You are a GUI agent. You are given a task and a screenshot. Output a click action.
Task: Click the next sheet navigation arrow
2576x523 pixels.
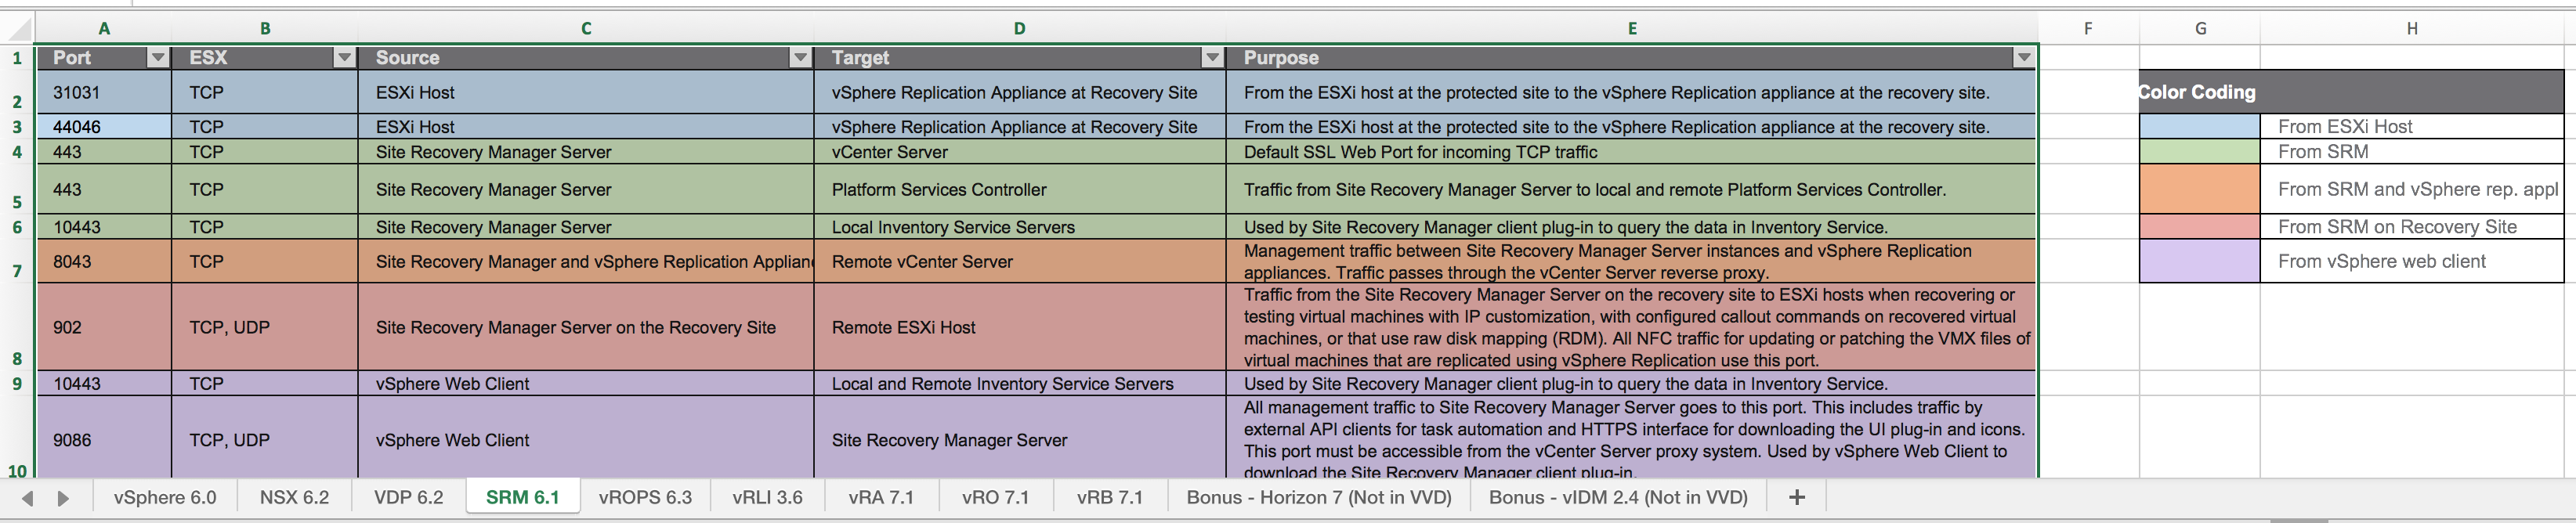click(63, 498)
